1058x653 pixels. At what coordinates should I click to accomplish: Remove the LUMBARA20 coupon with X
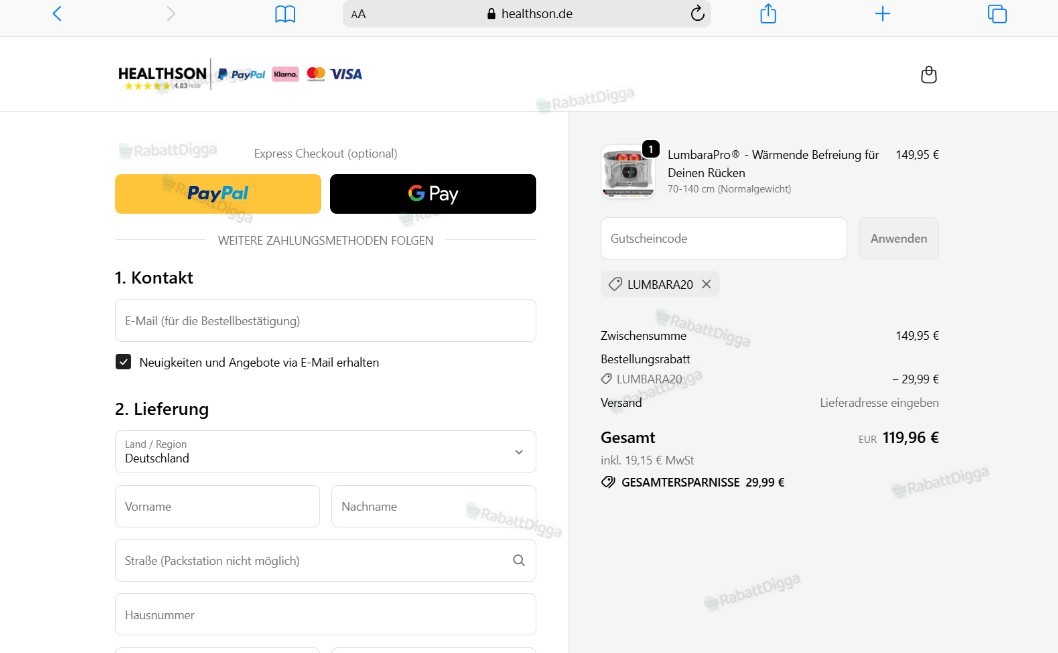pos(706,284)
